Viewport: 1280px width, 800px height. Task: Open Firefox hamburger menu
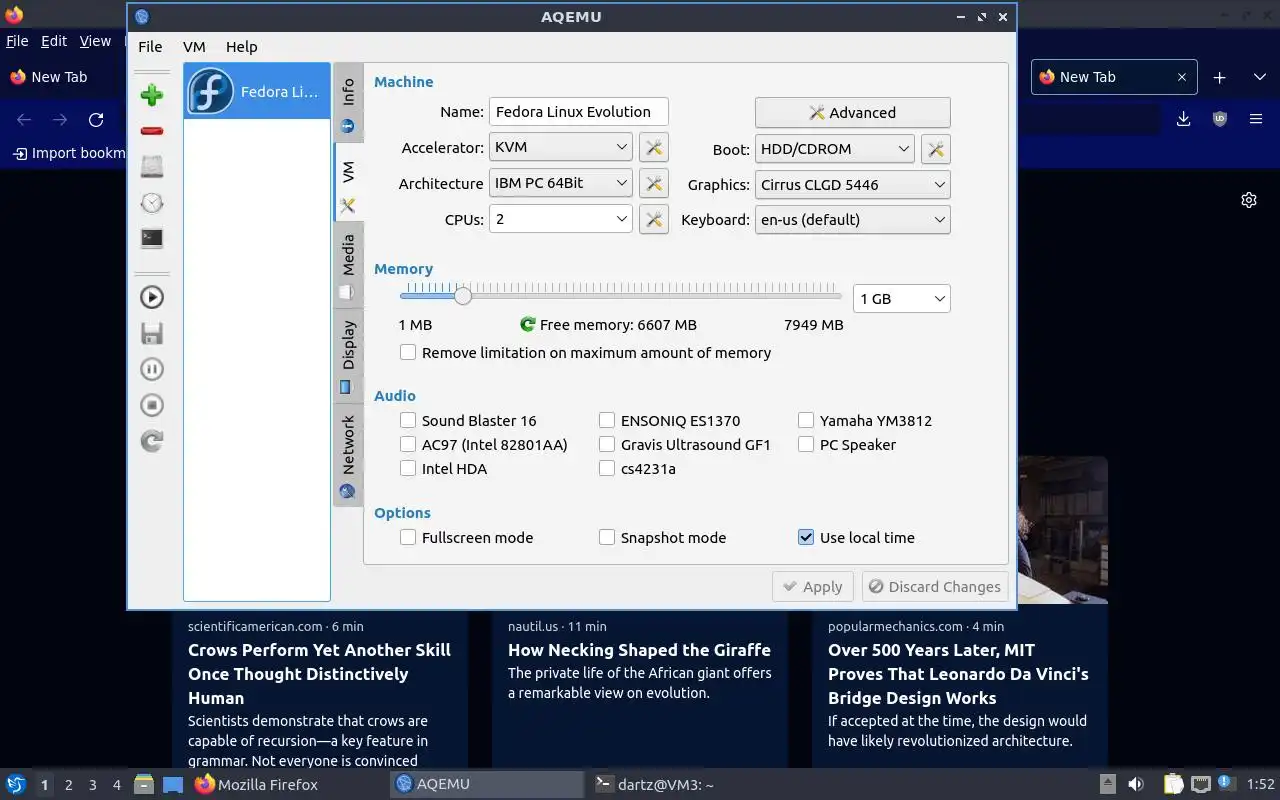point(1256,119)
